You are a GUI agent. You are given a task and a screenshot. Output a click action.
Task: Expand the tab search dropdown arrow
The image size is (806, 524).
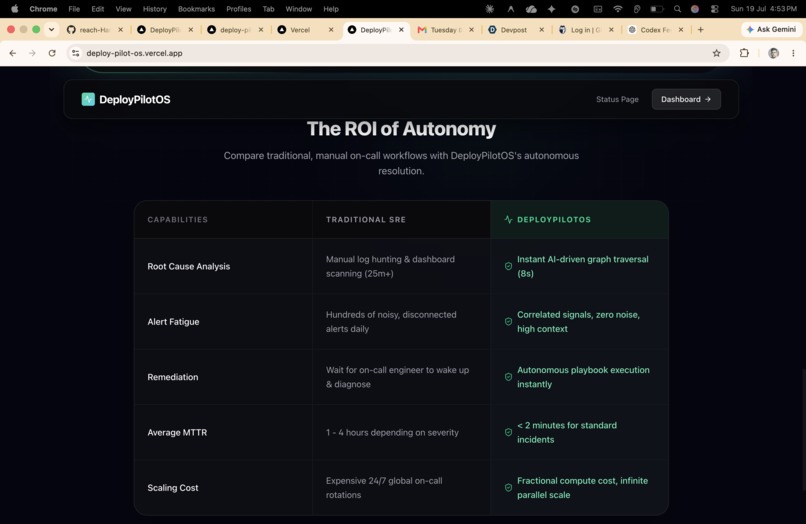(51, 29)
